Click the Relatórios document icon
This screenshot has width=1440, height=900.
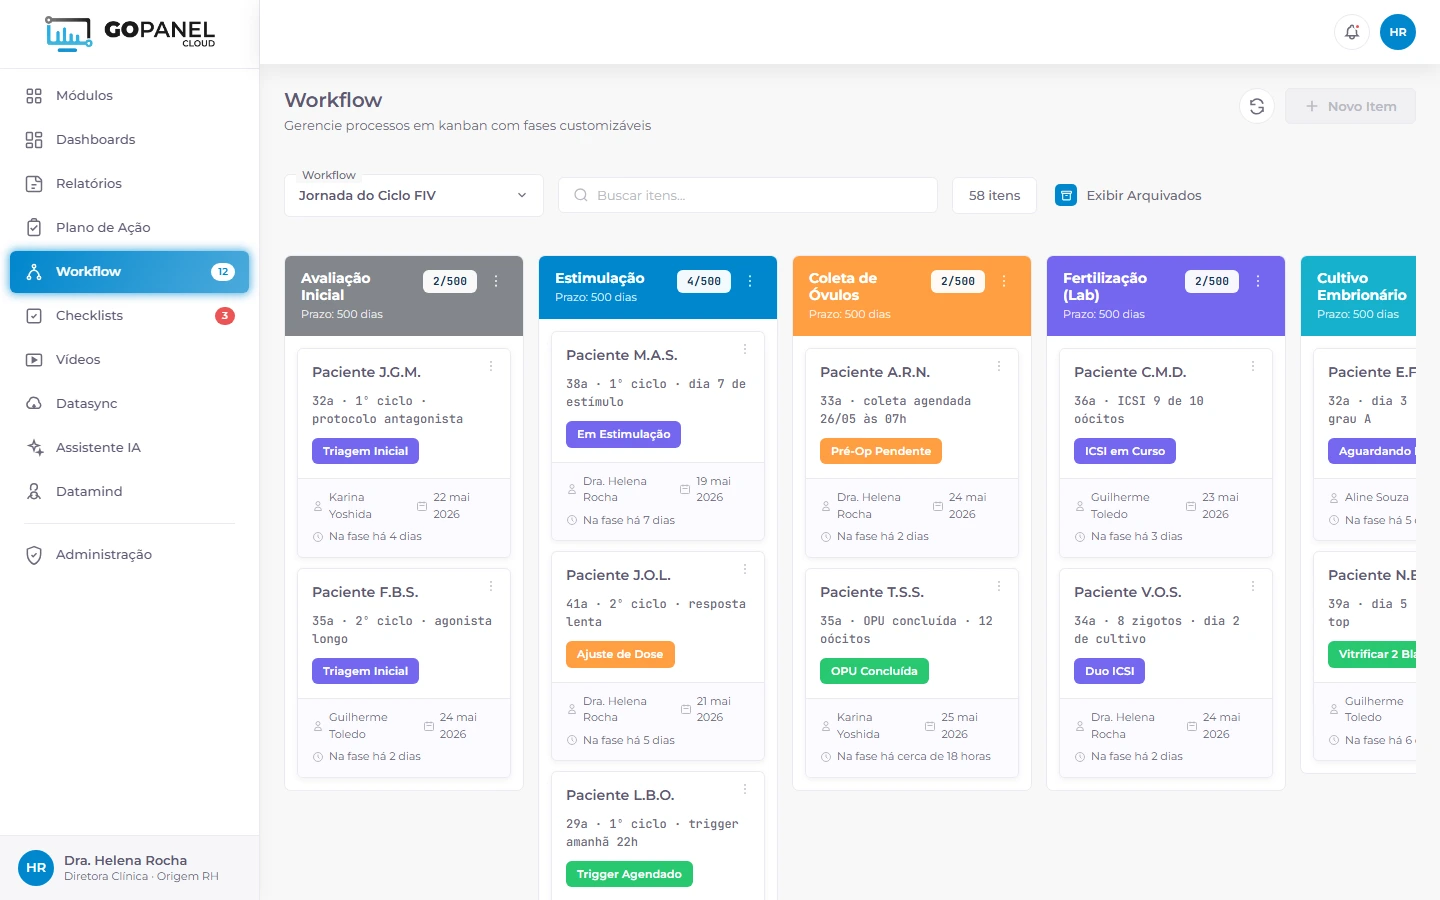point(34,184)
